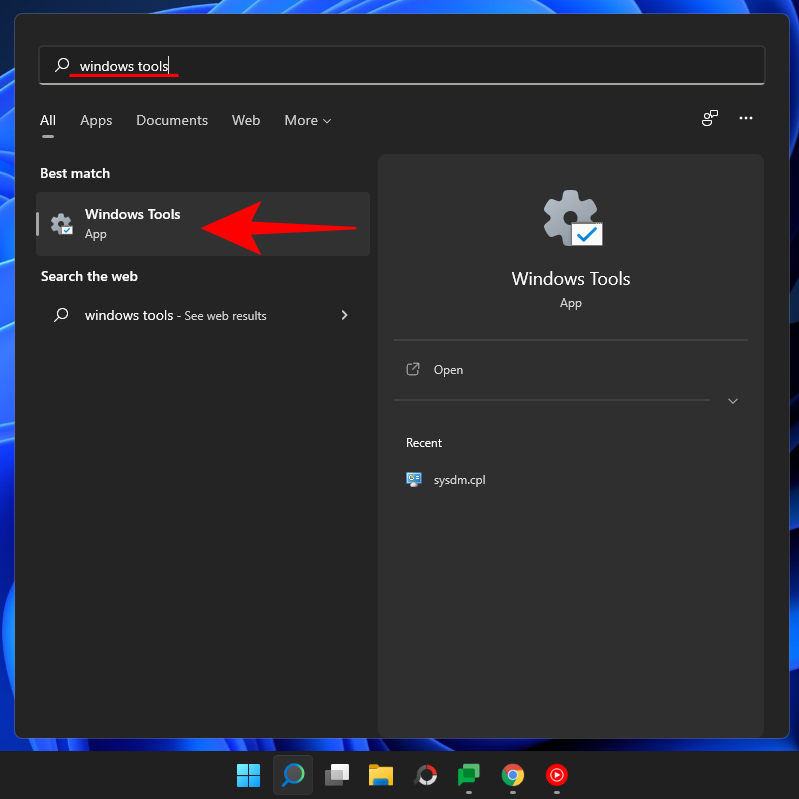Open YouTube Music from the taskbar
This screenshot has width=799, height=799.
[x=557, y=775]
